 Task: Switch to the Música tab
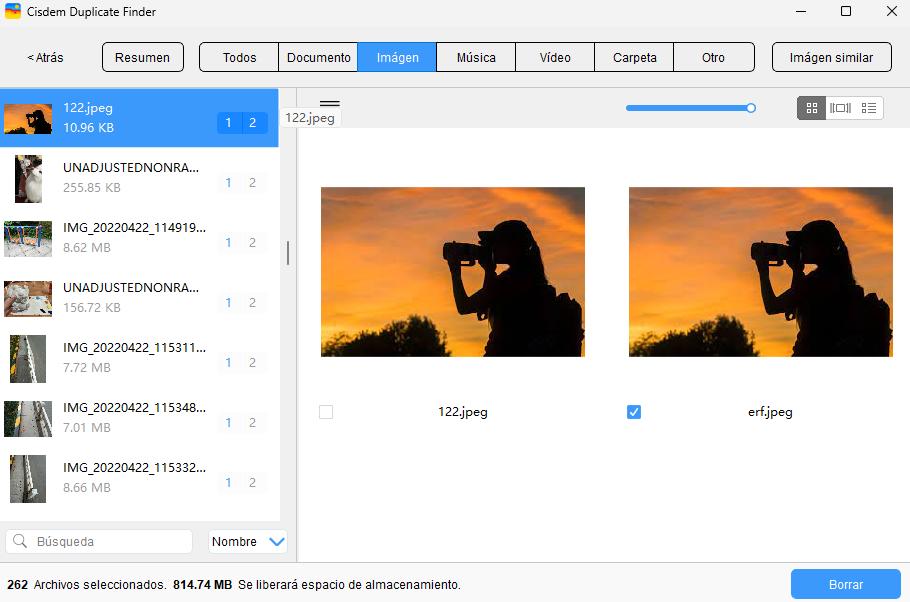476,57
